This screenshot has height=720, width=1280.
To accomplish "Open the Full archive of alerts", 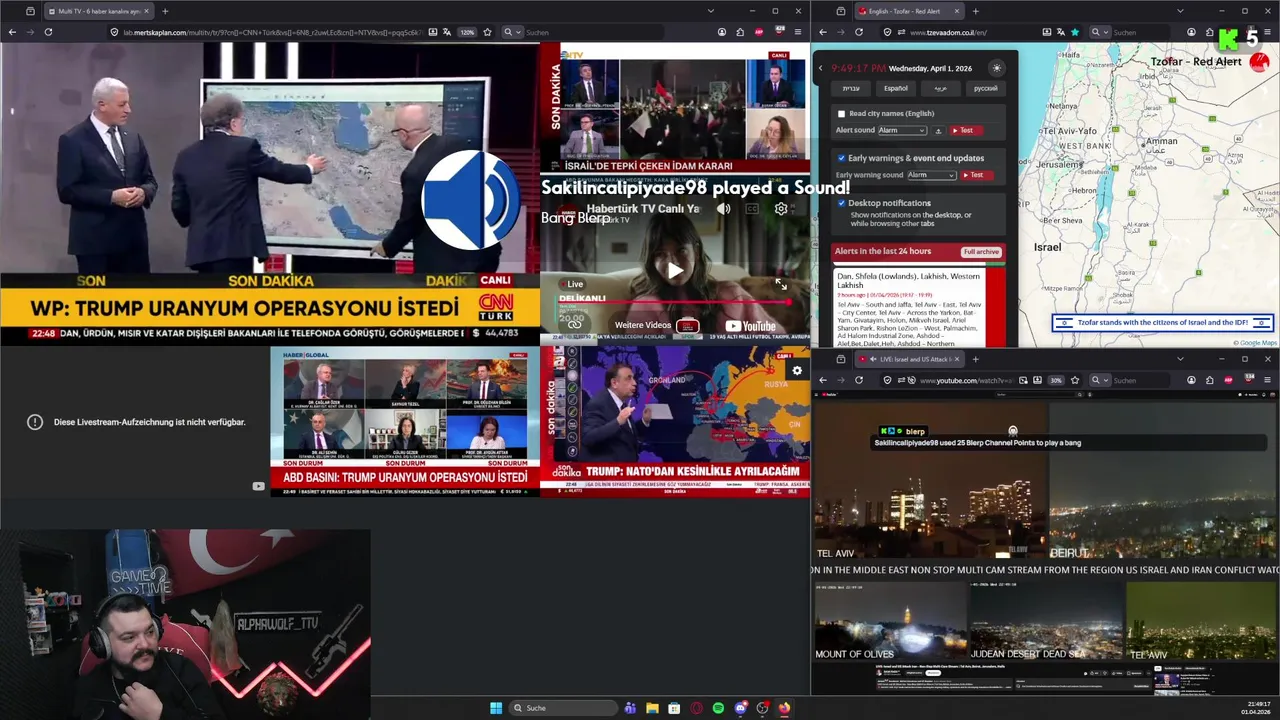I will [981, 252].
